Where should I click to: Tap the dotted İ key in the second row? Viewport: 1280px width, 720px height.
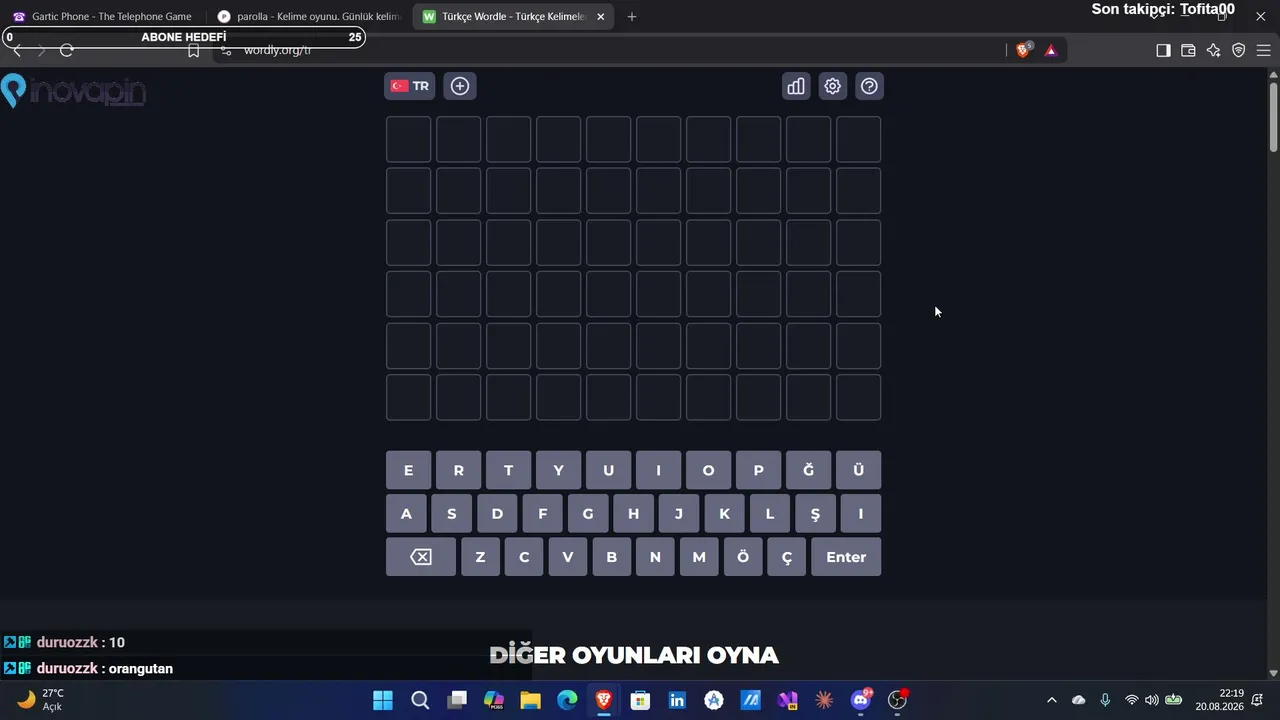860,514
